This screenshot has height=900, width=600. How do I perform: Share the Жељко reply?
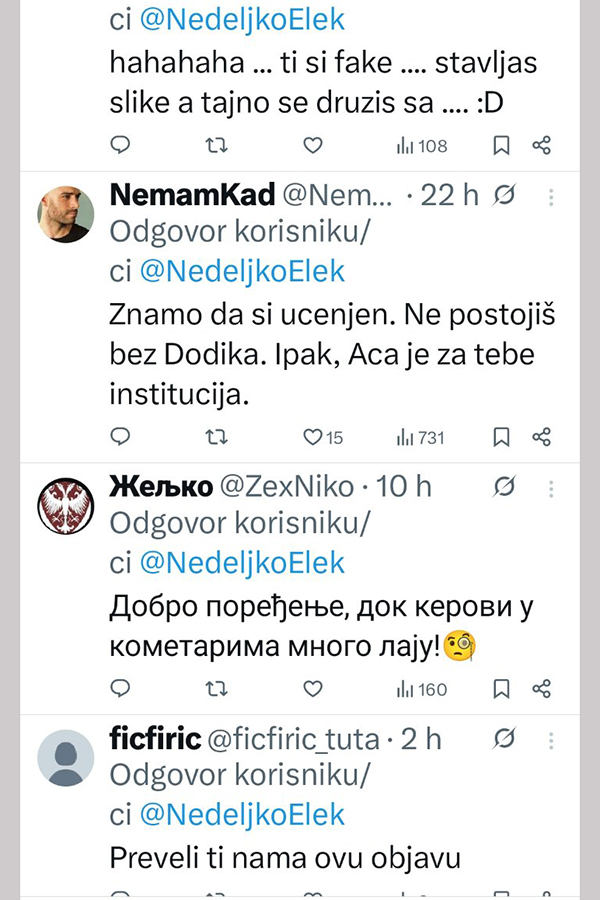542,689
